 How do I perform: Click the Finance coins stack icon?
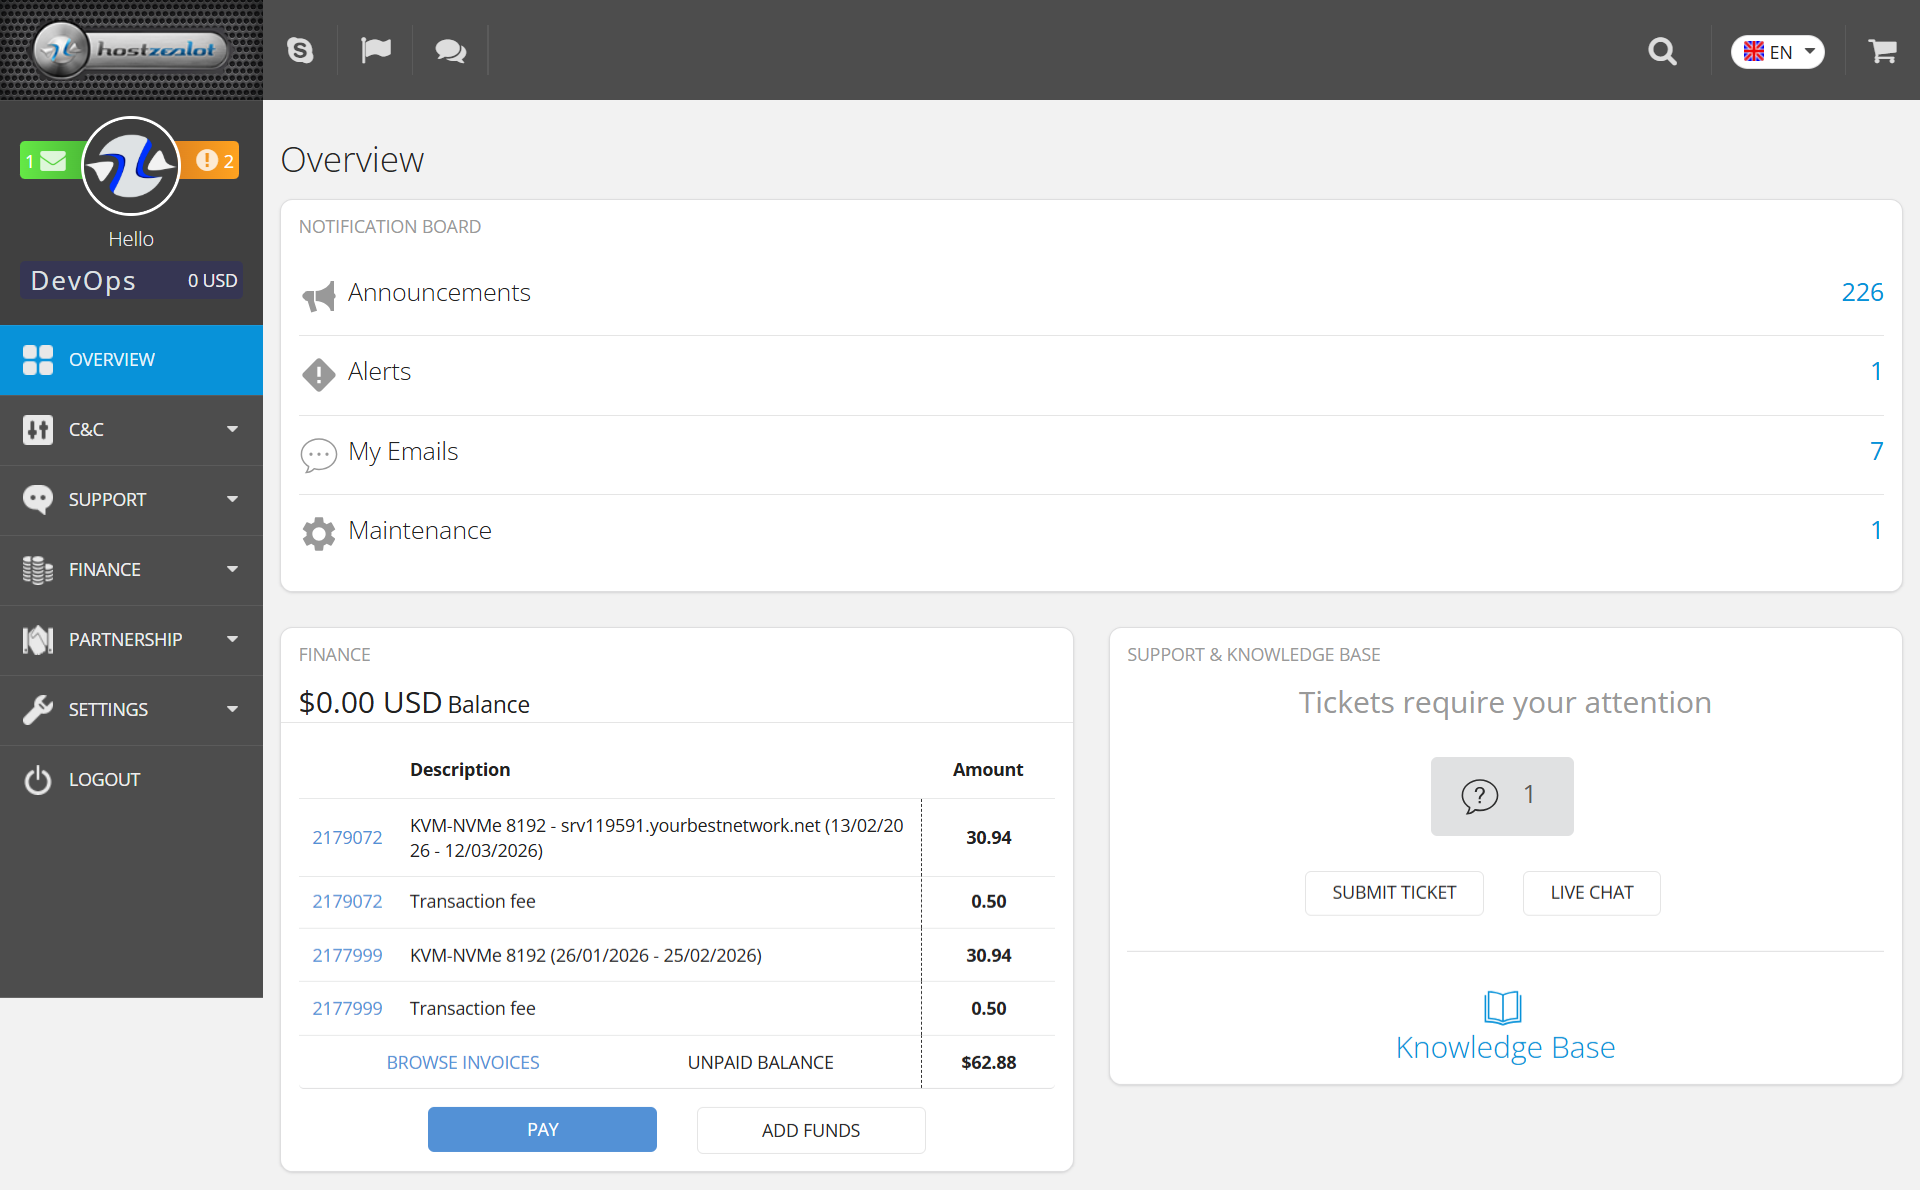38,570
